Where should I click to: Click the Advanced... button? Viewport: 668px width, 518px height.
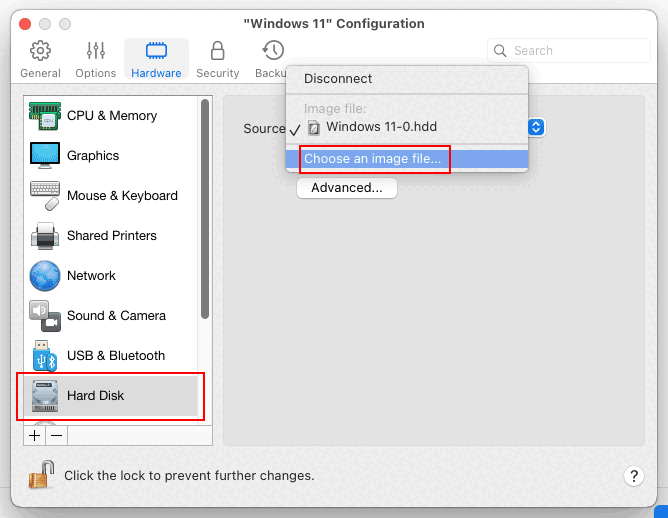[347, 188]
